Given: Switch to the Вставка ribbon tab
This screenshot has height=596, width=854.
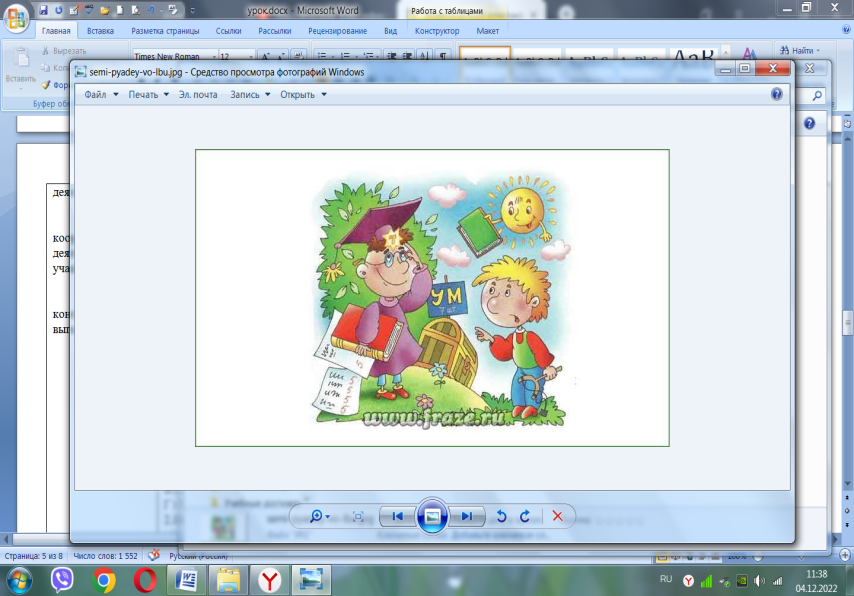Looking at the screenshot, I should (x=100, y=31).
